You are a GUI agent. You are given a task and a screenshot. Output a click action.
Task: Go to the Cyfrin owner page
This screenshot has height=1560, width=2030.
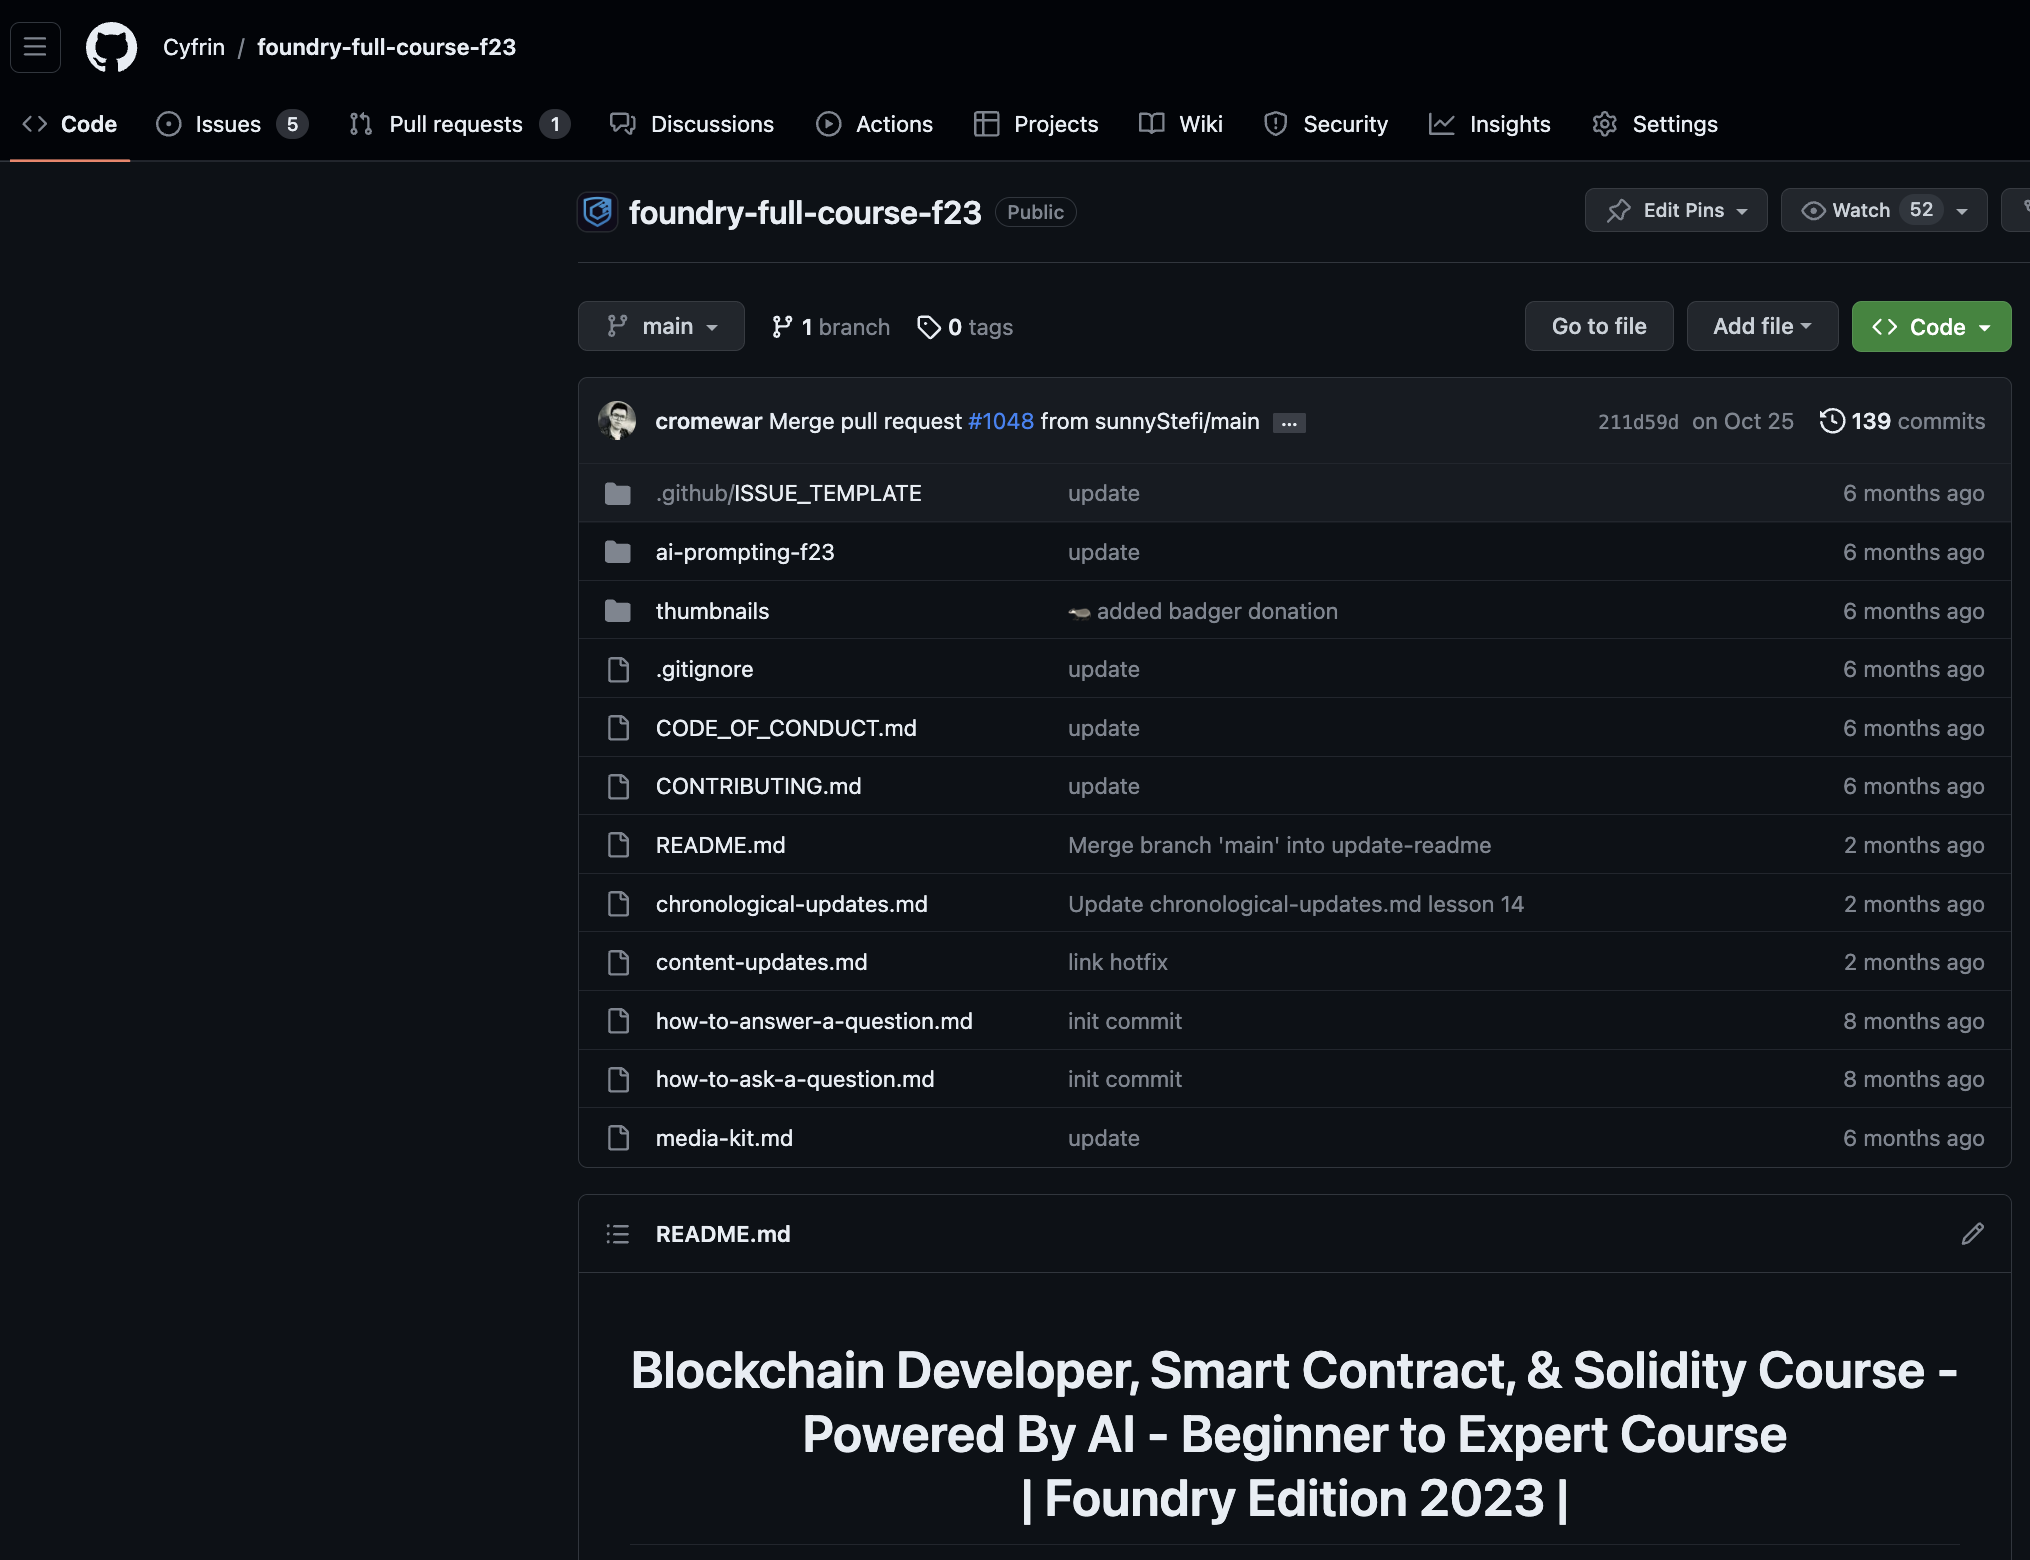tap(194, 47)
